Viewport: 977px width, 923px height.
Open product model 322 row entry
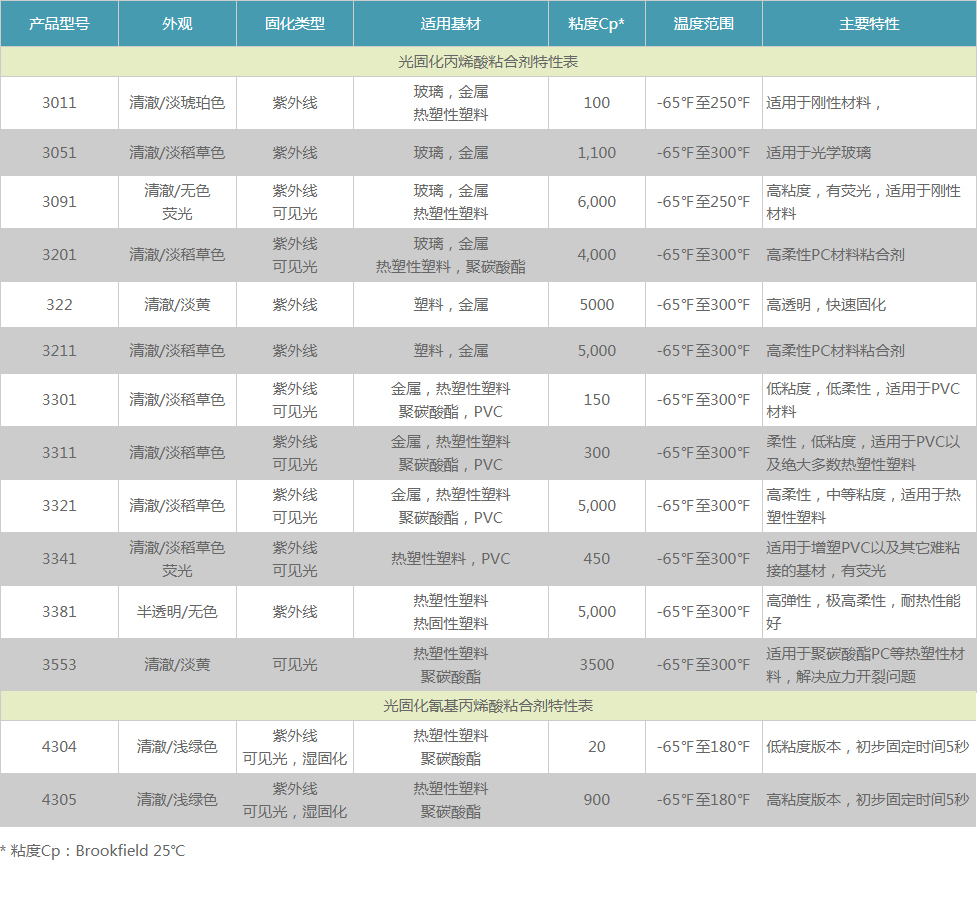tap(59, 304)
